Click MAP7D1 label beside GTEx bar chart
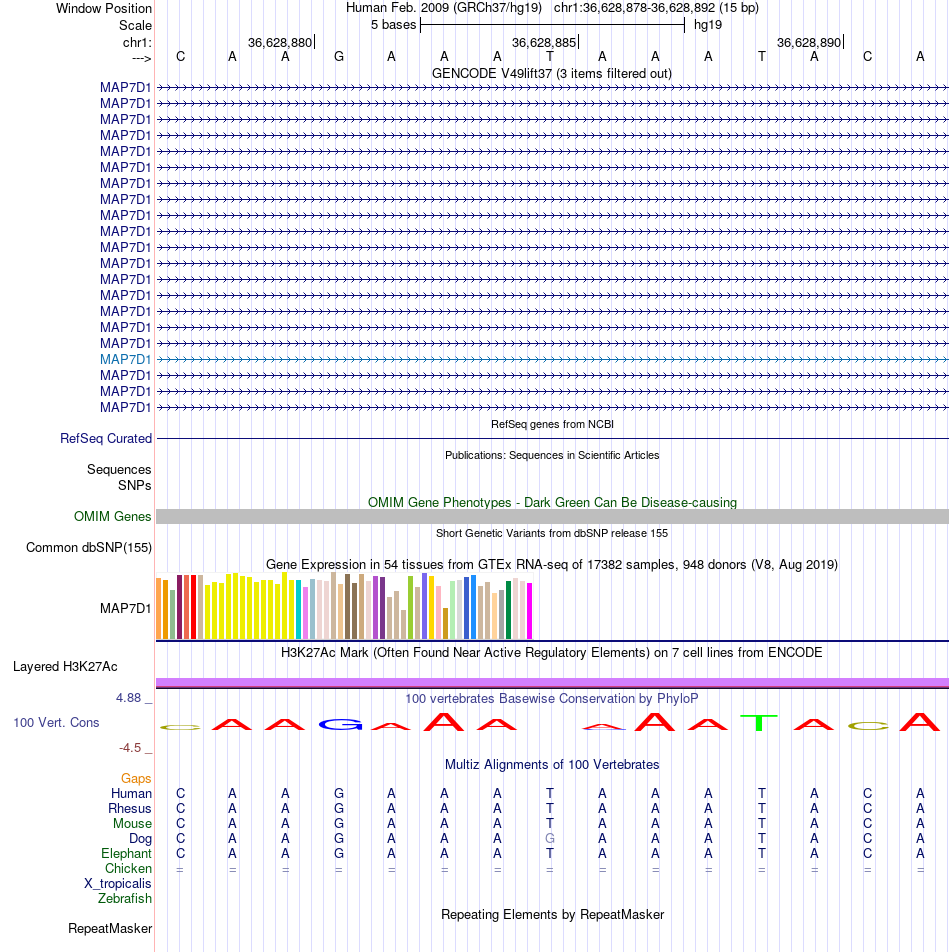Screen dimensions: 950x952 click(x=125, y=608)
